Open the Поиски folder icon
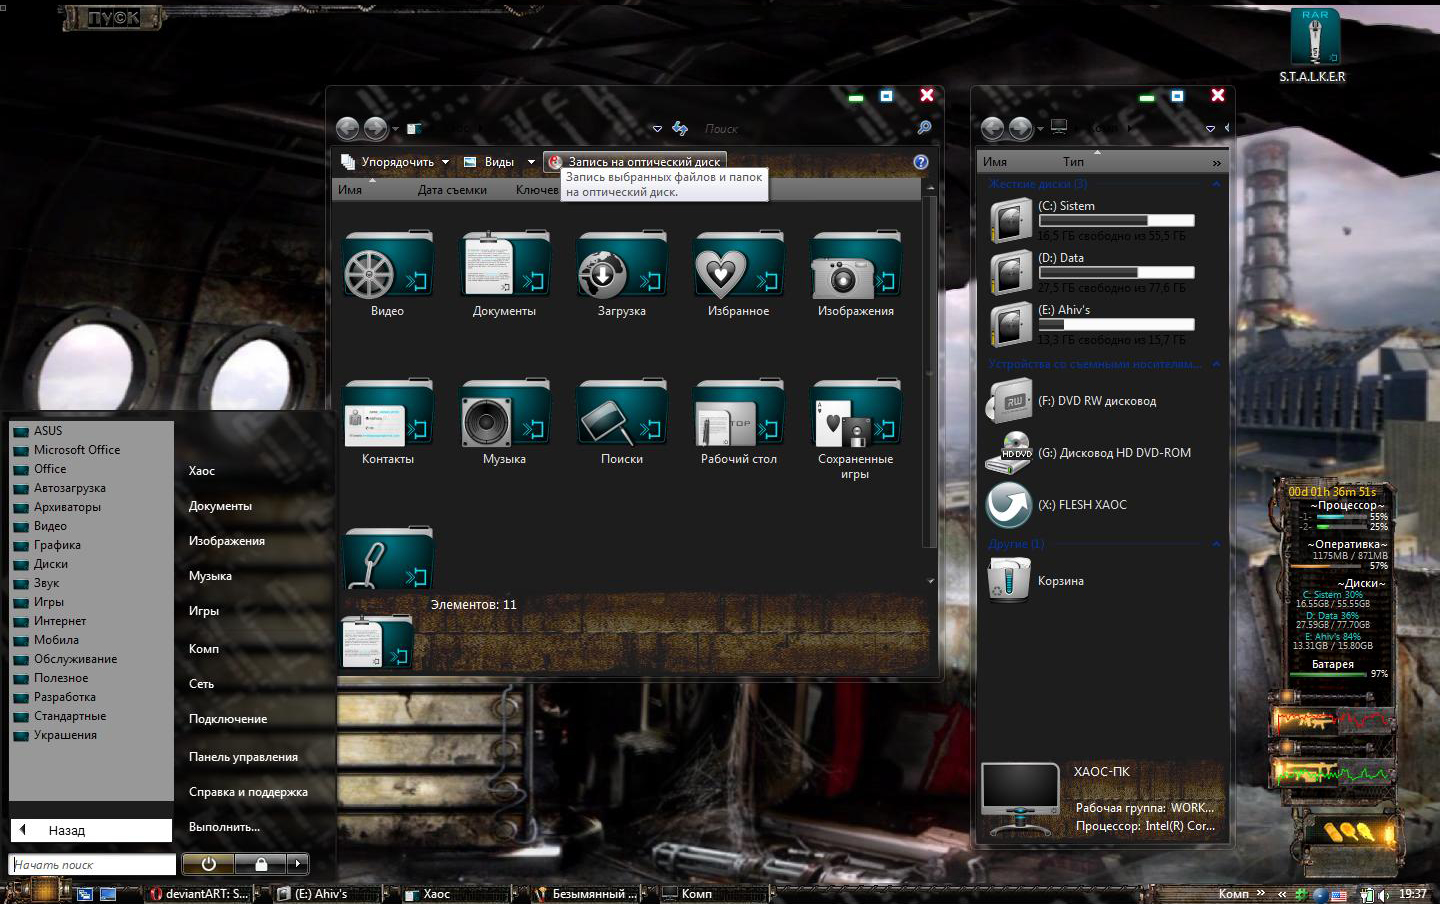This screenshot has height=904, width=1440. tap(621, 414)
